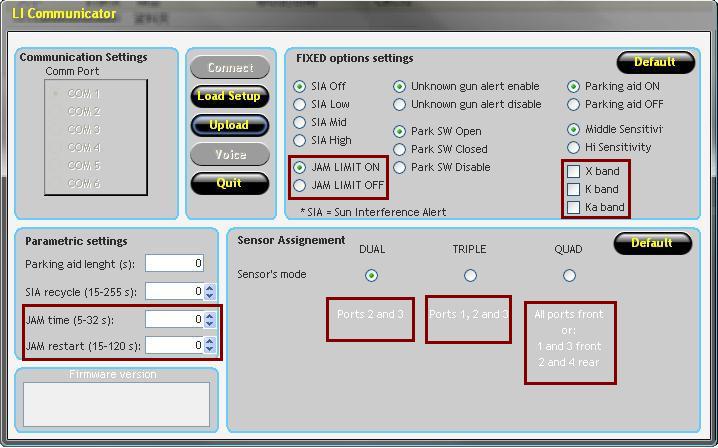Screen dimensions: 718x448
Task: Increase SIA recycle value with up arrow
Action: (x=210, y=288)
